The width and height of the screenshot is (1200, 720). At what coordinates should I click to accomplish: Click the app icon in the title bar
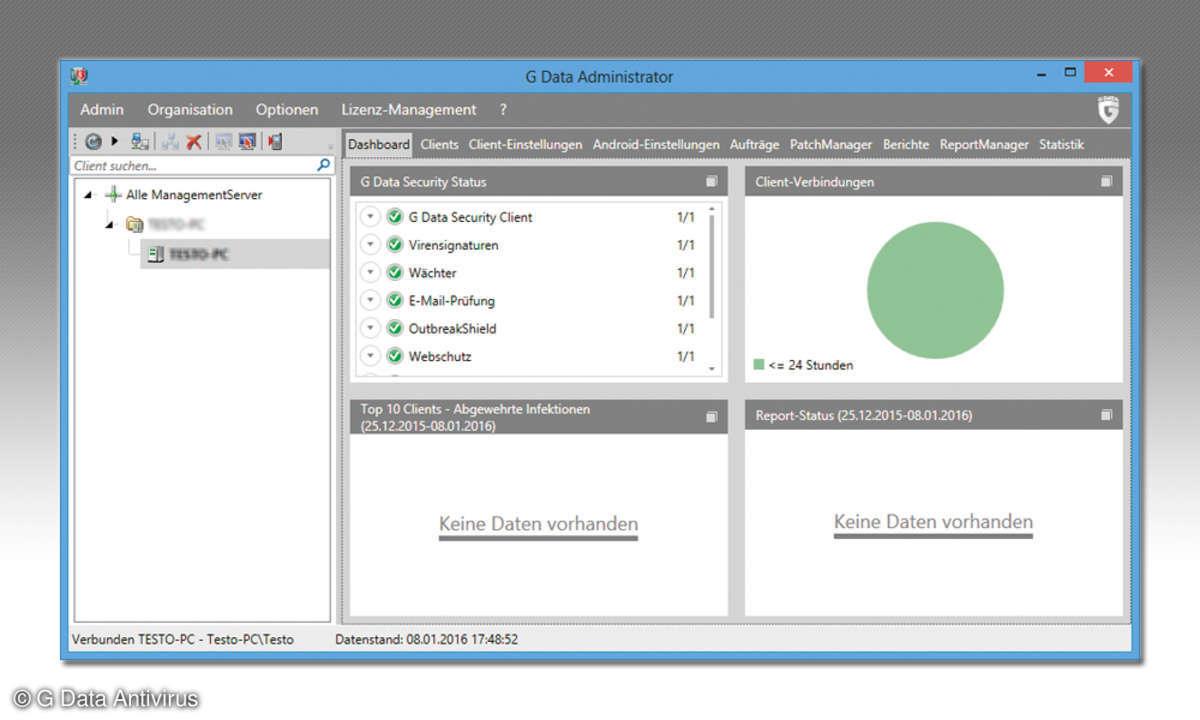click(x=79, y=76)
